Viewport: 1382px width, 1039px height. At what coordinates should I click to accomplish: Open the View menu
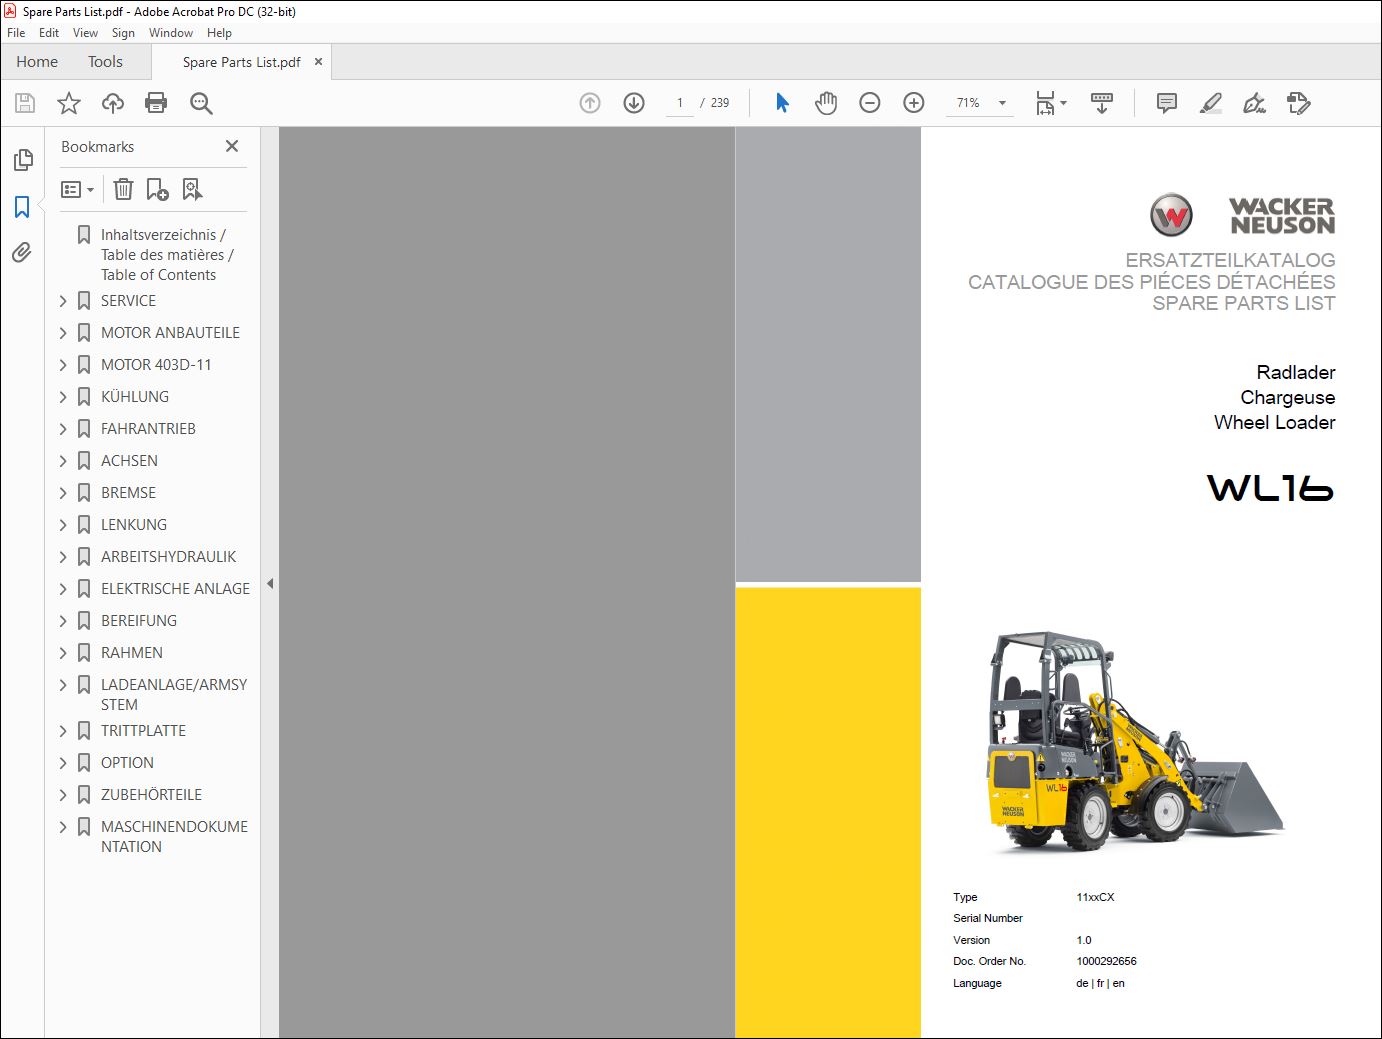coord(85,33)
